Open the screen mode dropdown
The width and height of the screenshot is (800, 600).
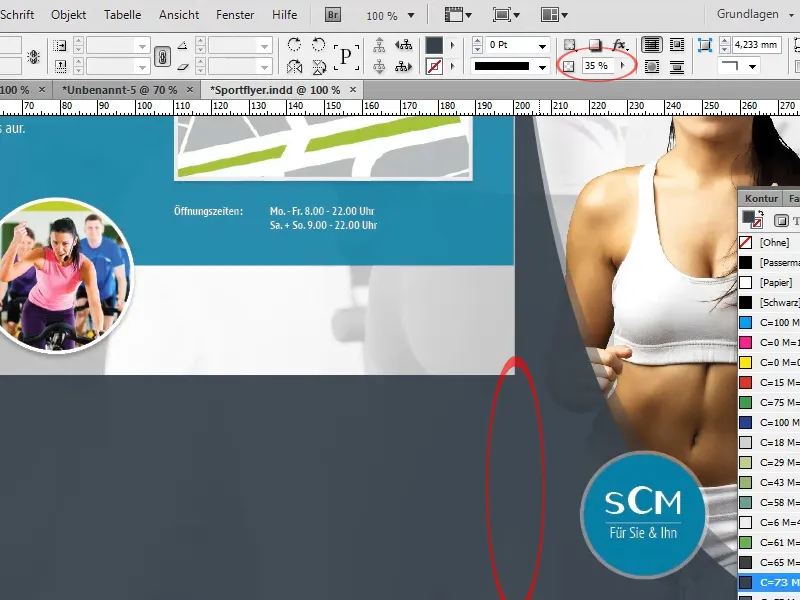[506, 15]
